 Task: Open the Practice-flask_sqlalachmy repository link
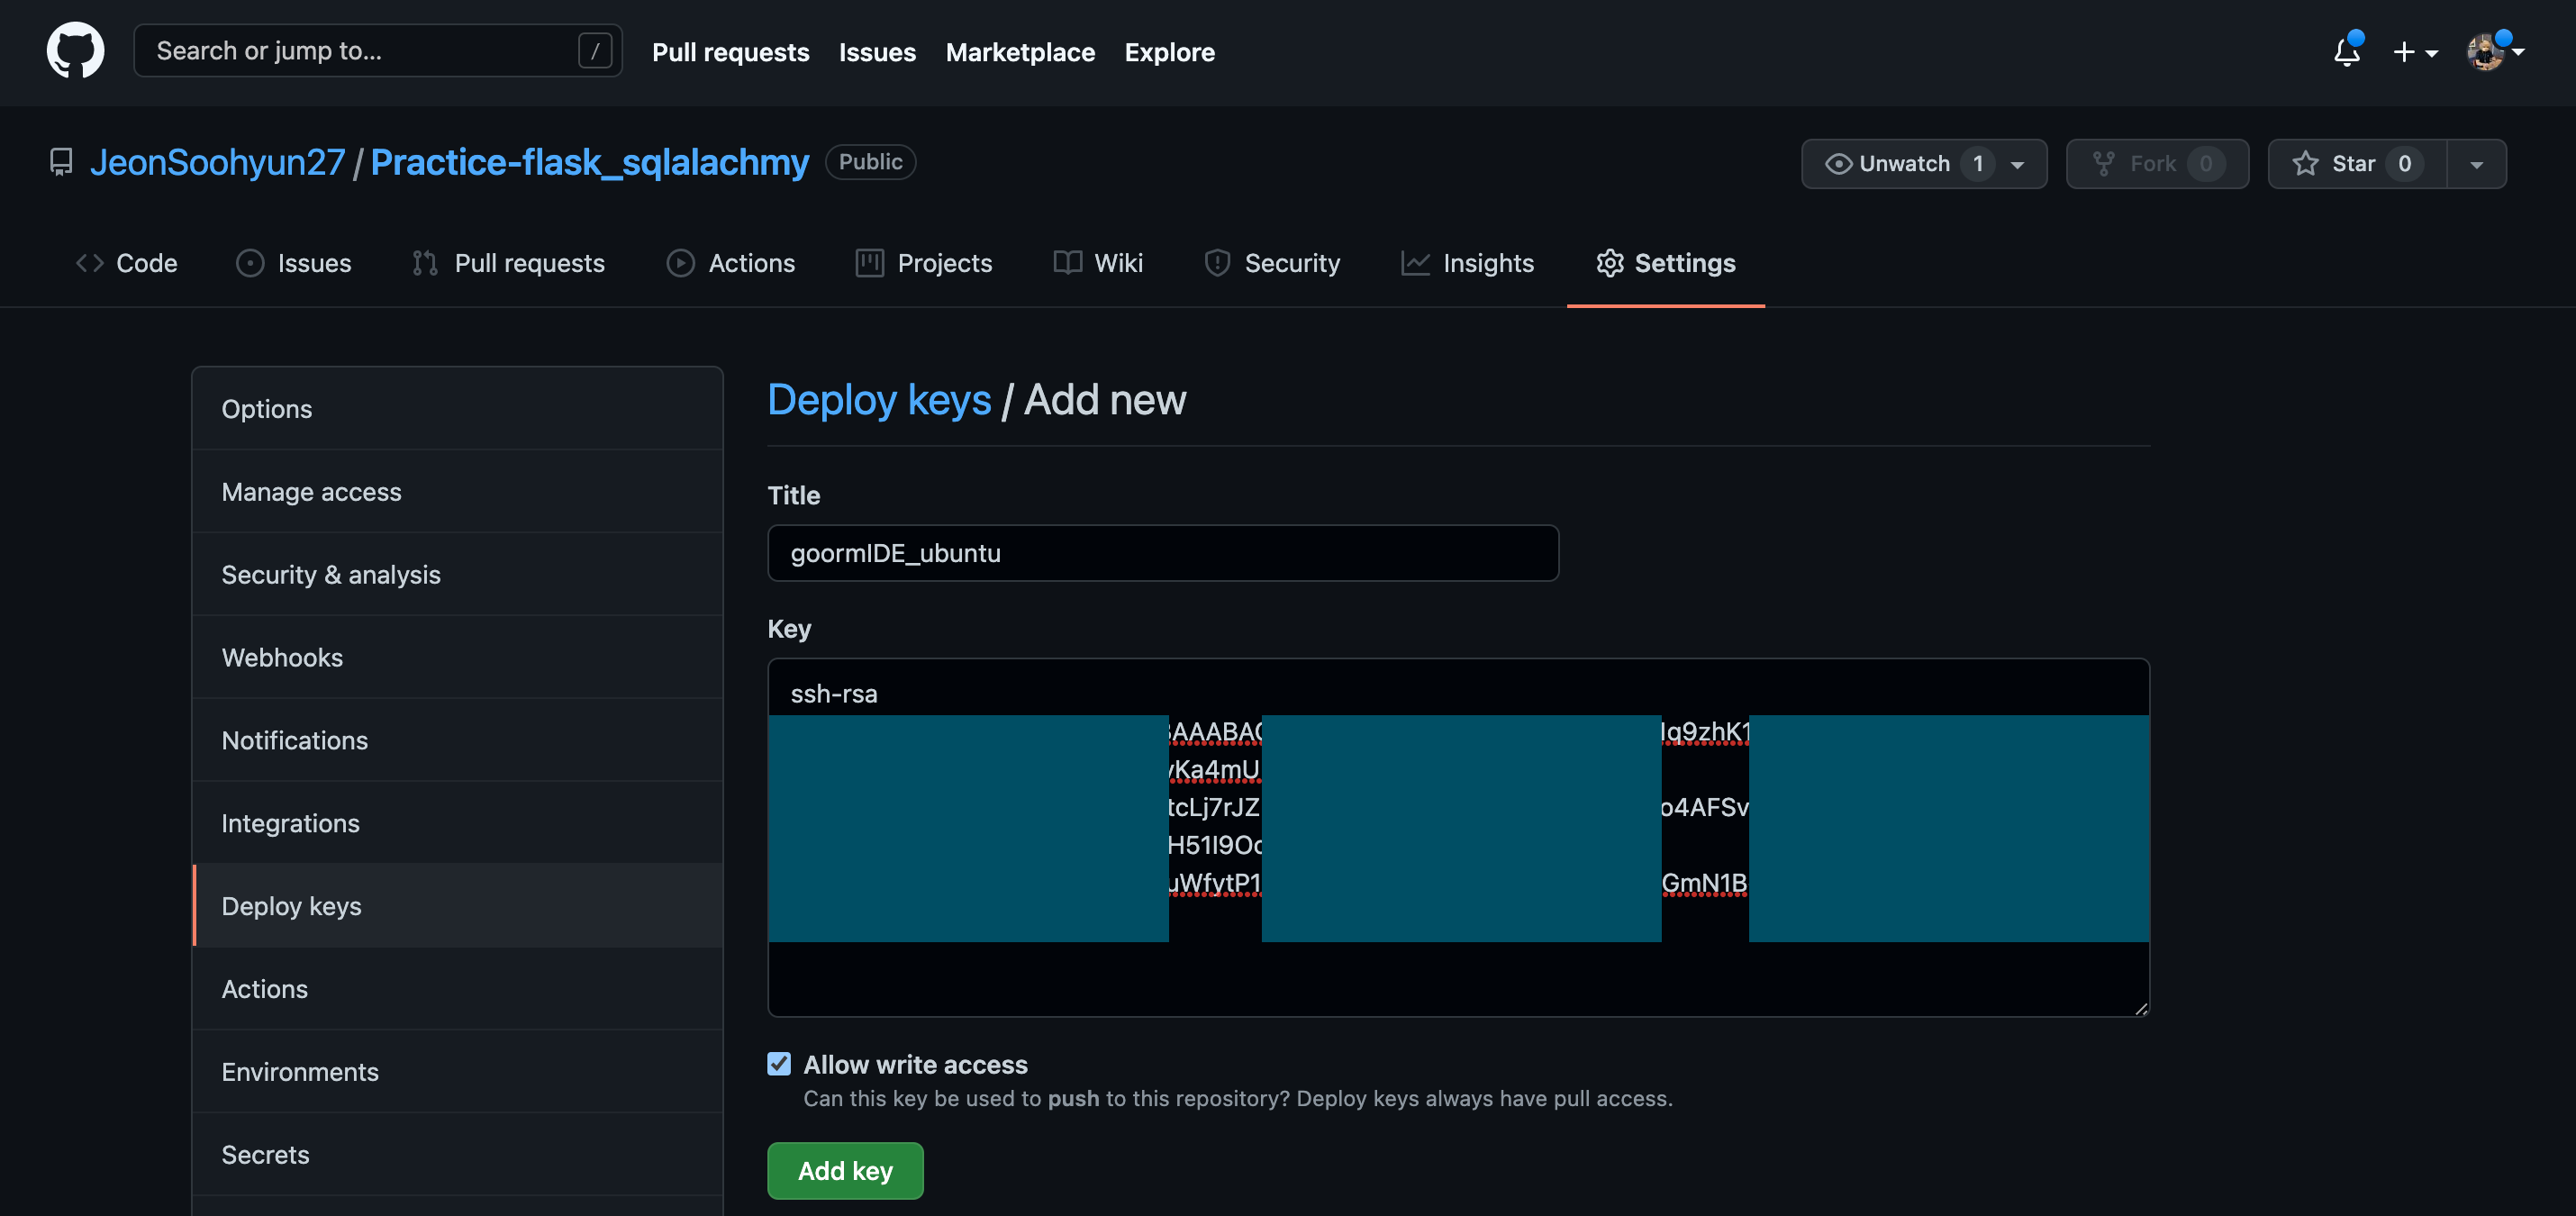click(589, 162)
